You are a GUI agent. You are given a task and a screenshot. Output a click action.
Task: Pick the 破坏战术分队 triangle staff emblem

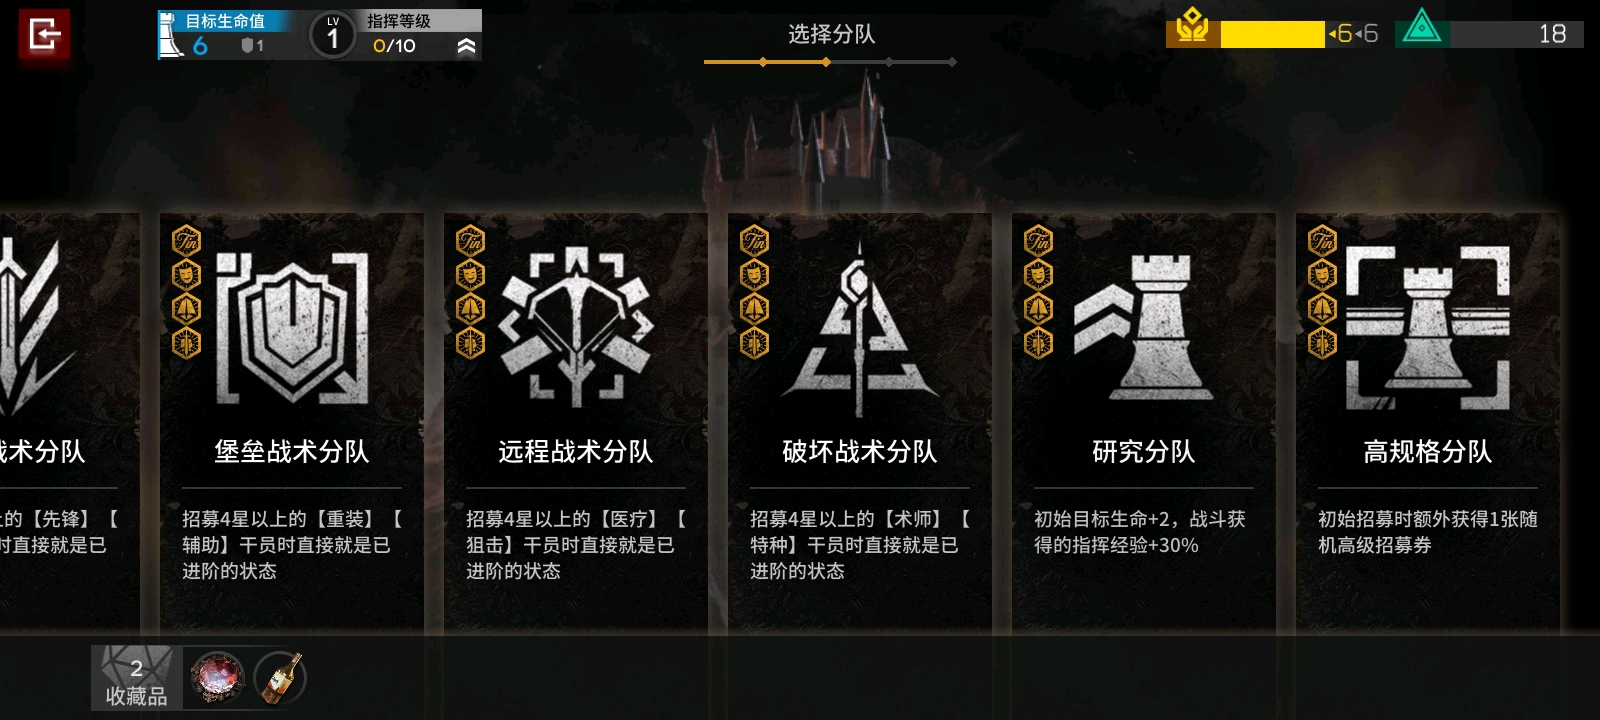(860, 328)
